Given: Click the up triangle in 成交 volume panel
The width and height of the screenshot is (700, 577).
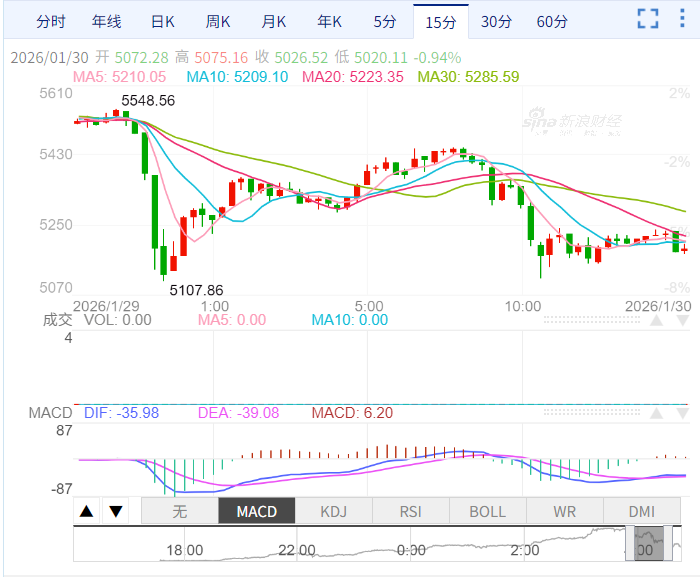Looking at the screenshot, I should 656,320.
